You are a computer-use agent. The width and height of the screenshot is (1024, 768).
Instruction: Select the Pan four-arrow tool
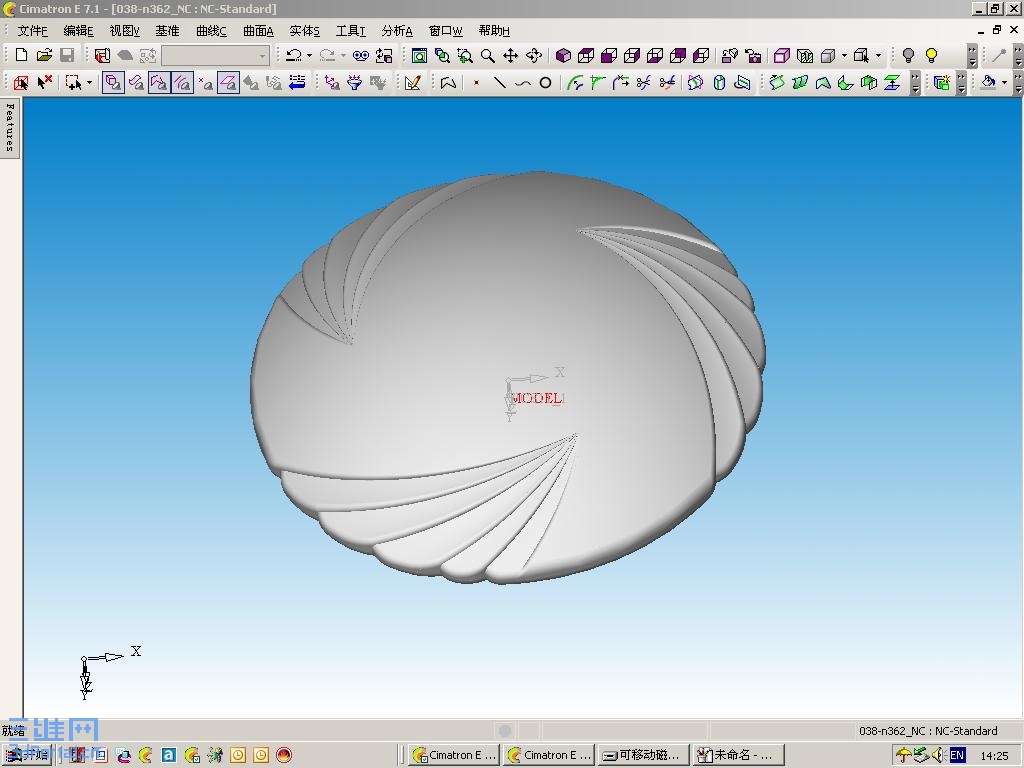click(510, 56)
